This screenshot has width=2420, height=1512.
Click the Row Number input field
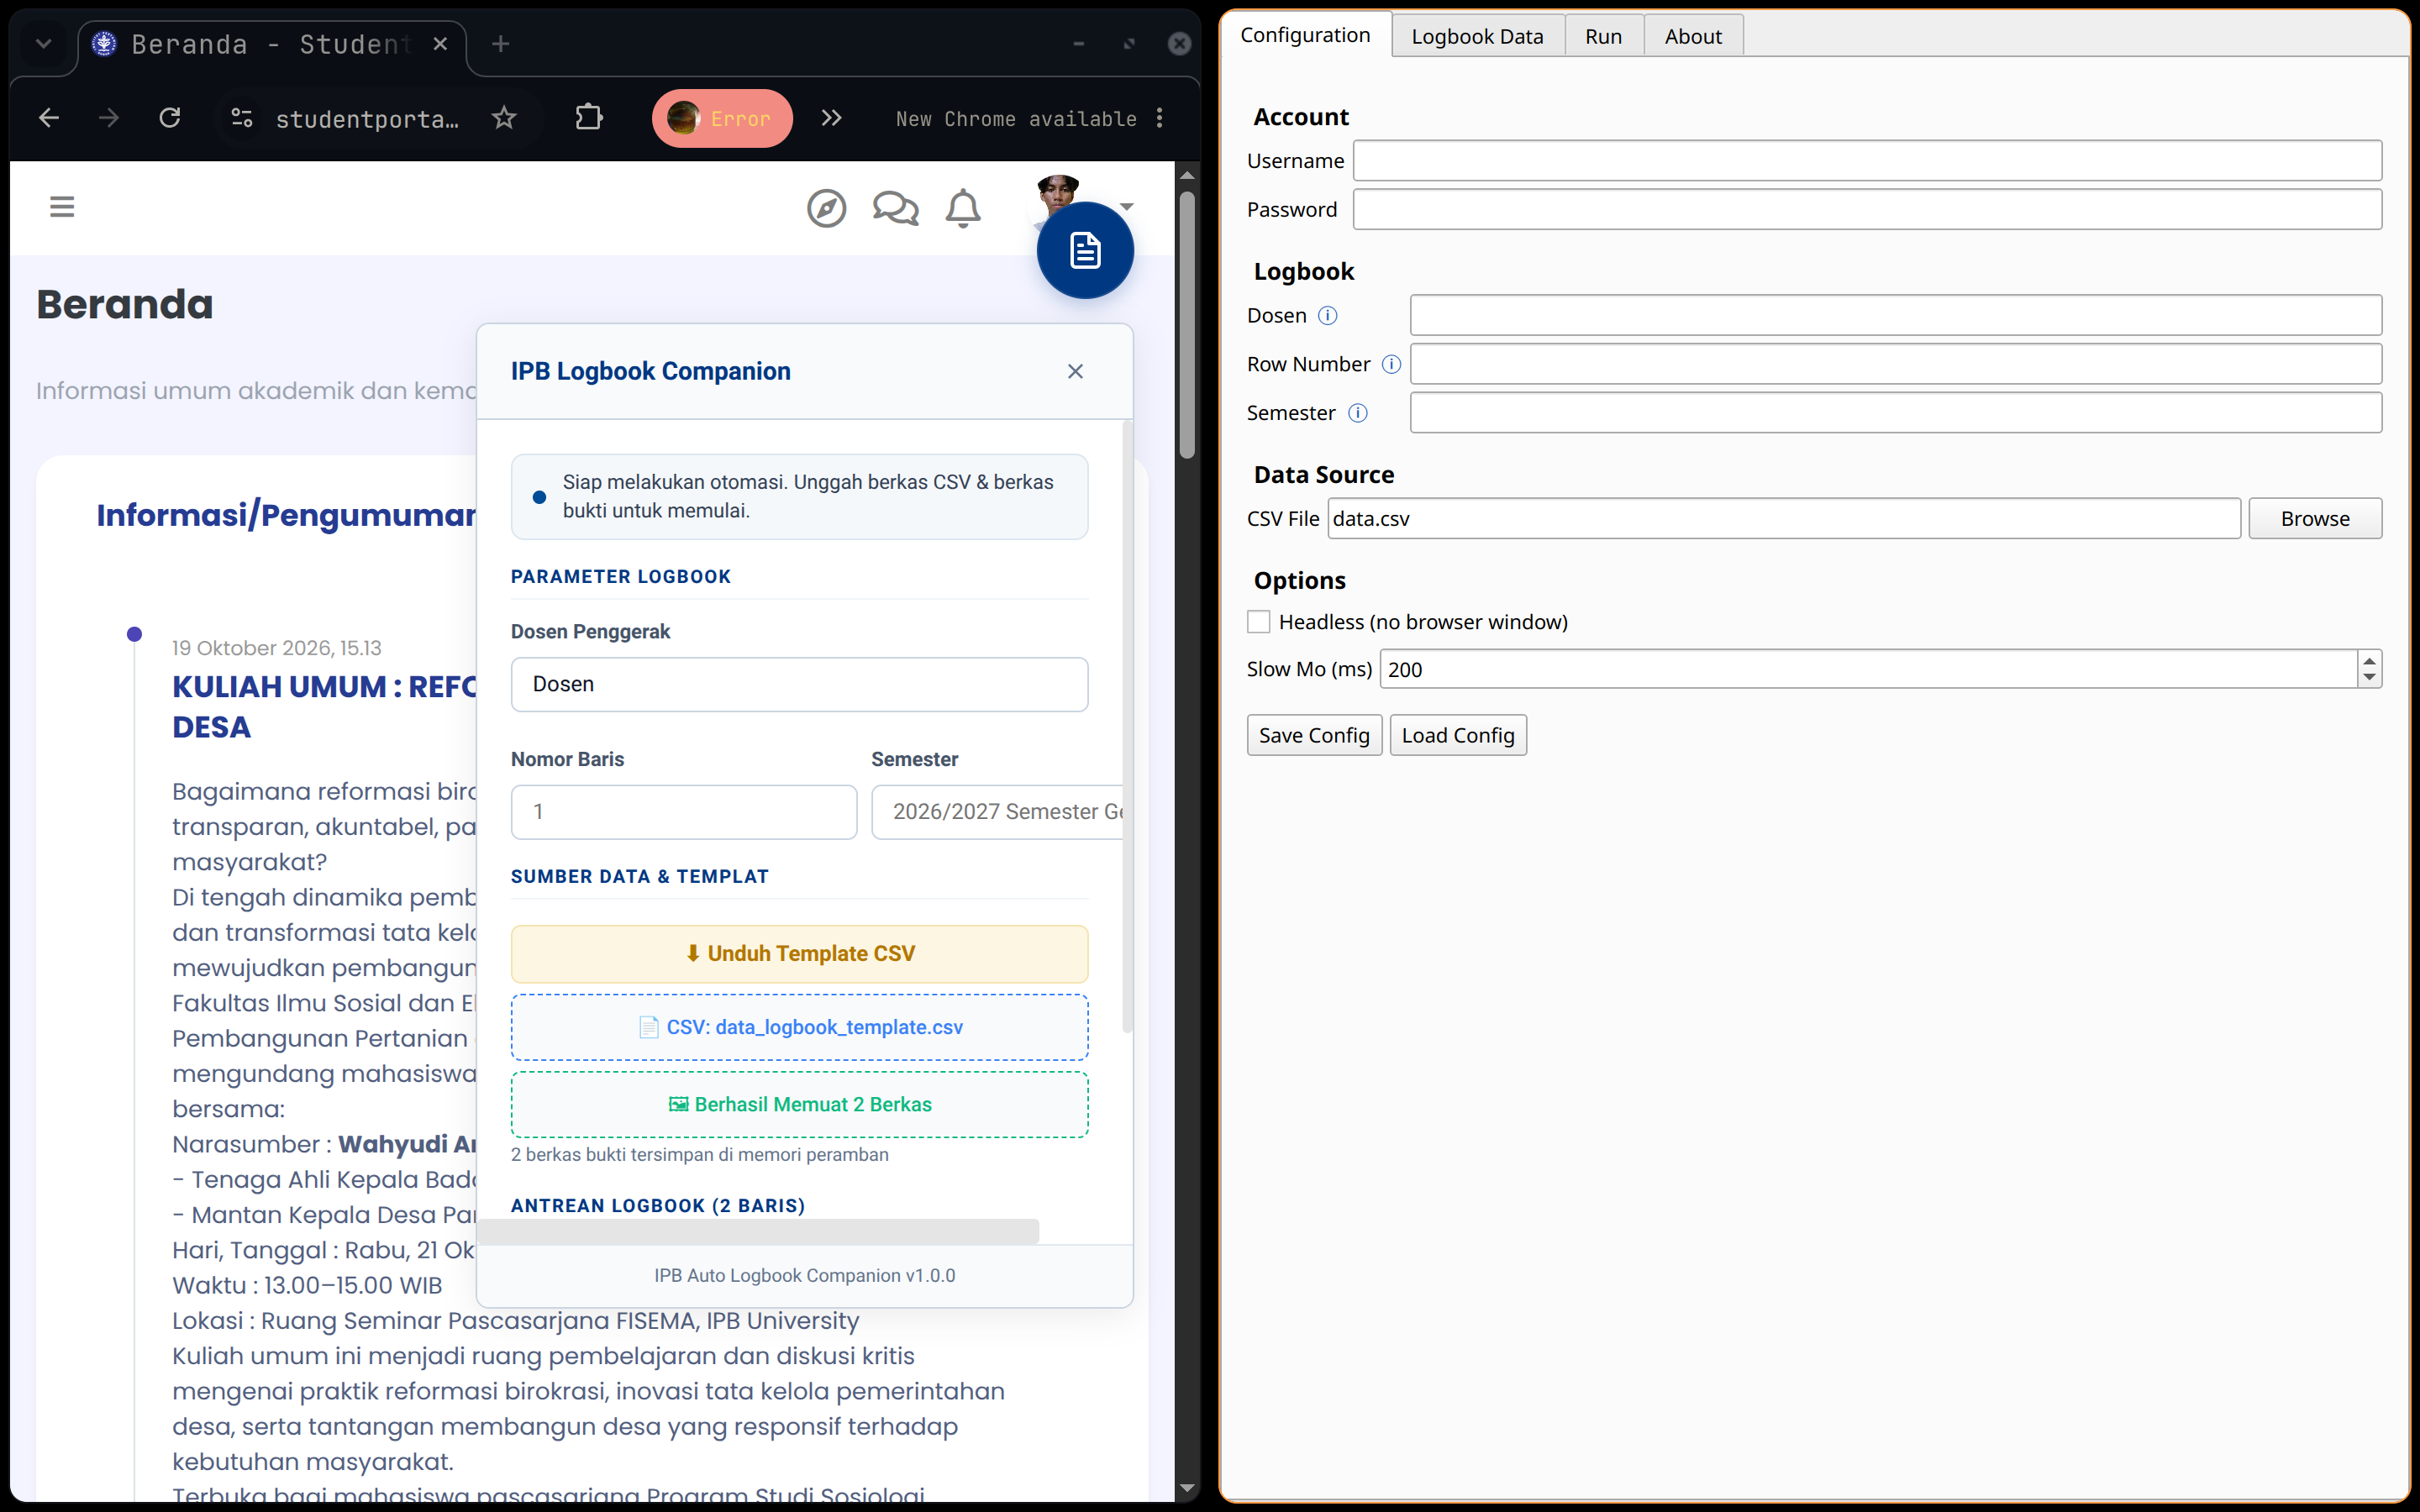[x=1895, y=364]
